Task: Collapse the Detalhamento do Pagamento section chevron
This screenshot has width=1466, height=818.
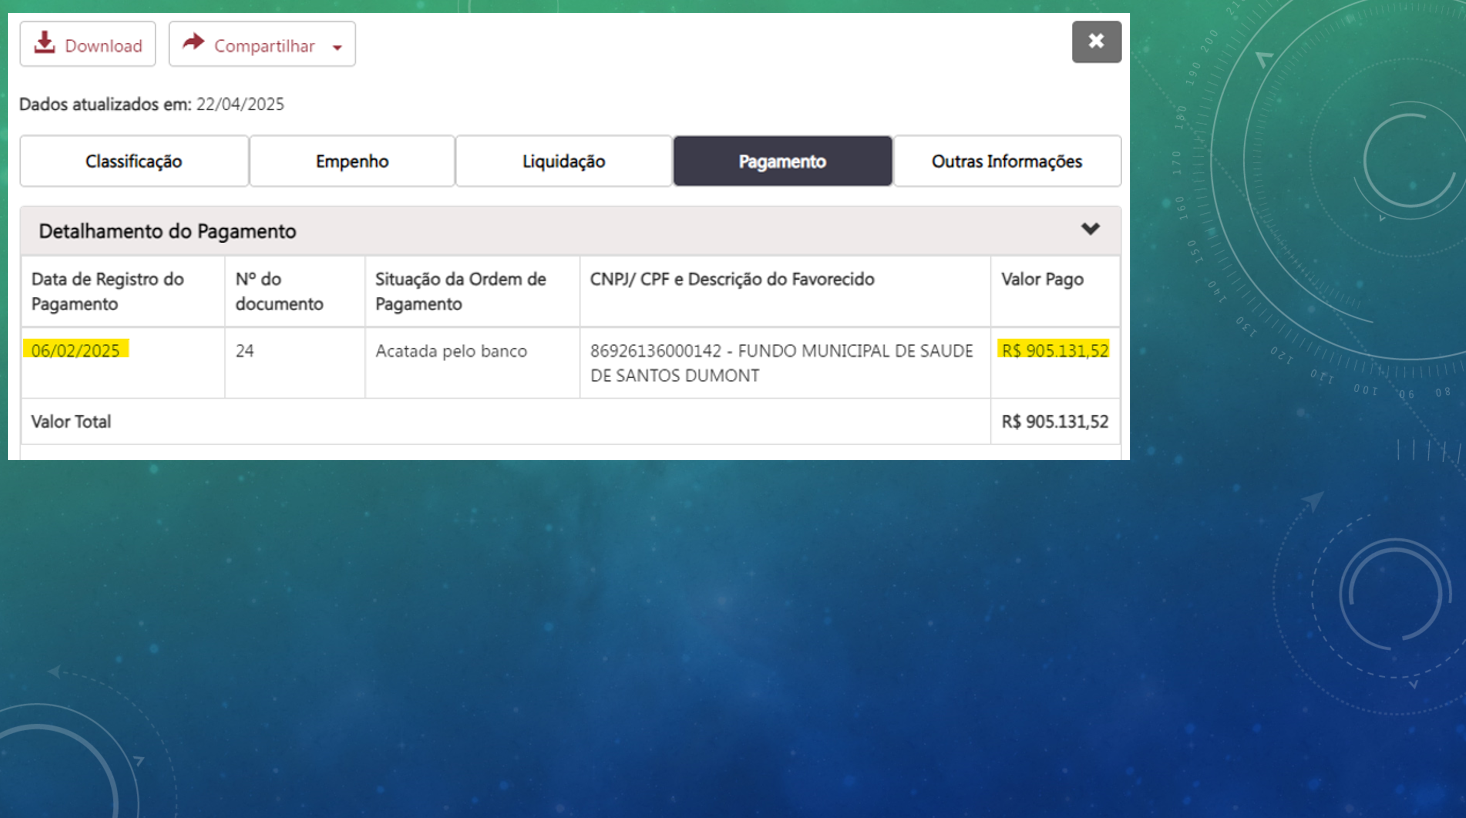Action: [1090, 229]
